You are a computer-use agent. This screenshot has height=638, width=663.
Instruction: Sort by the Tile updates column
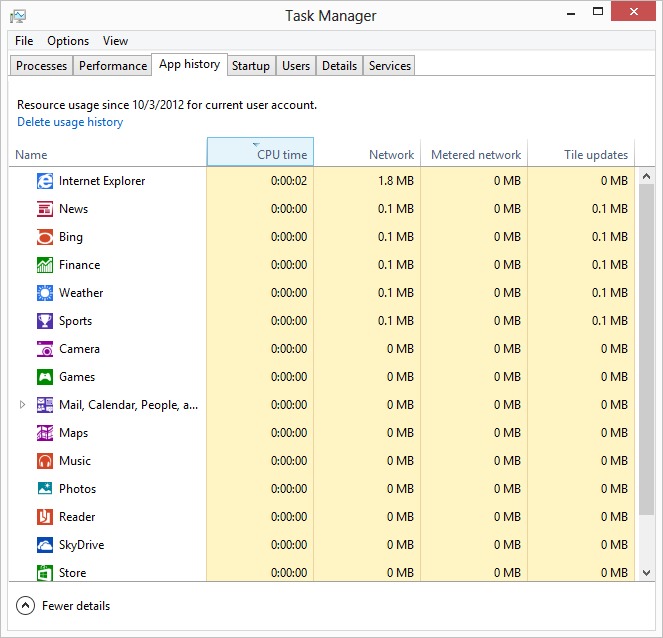tap(581, 154)
